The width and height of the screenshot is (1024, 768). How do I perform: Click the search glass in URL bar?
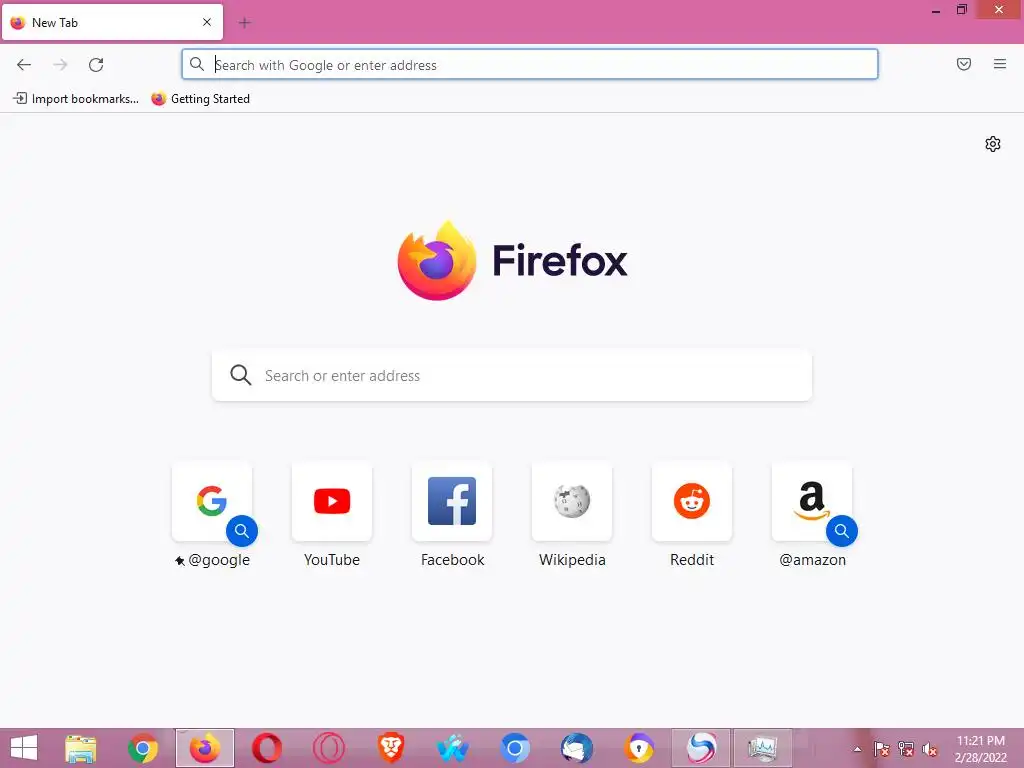197,64
